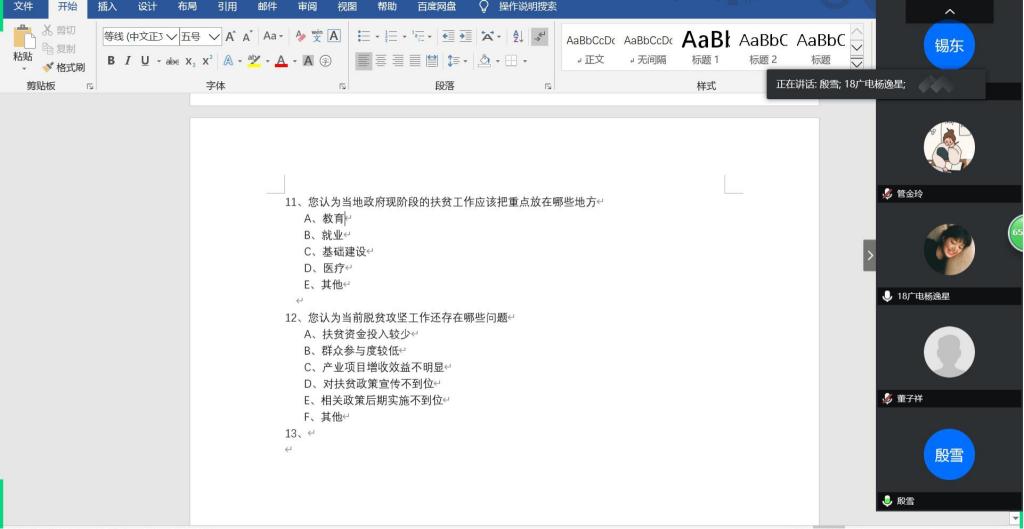
Task: Click the sort (A-Z) icon
Action: pyautogui.click(x=517, y=37)
